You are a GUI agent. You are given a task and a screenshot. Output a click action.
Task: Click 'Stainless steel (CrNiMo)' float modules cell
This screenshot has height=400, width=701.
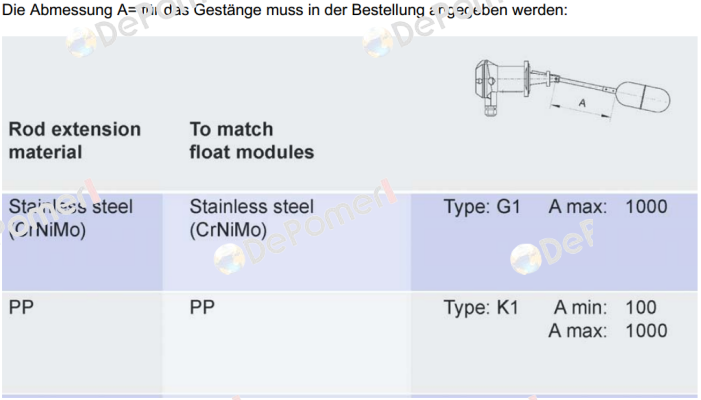tap(252, 218)
